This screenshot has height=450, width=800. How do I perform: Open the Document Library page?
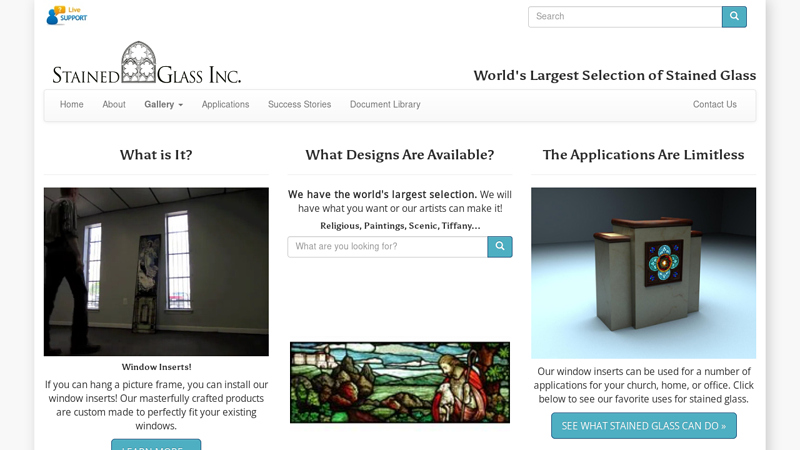[x=385, y=105]
